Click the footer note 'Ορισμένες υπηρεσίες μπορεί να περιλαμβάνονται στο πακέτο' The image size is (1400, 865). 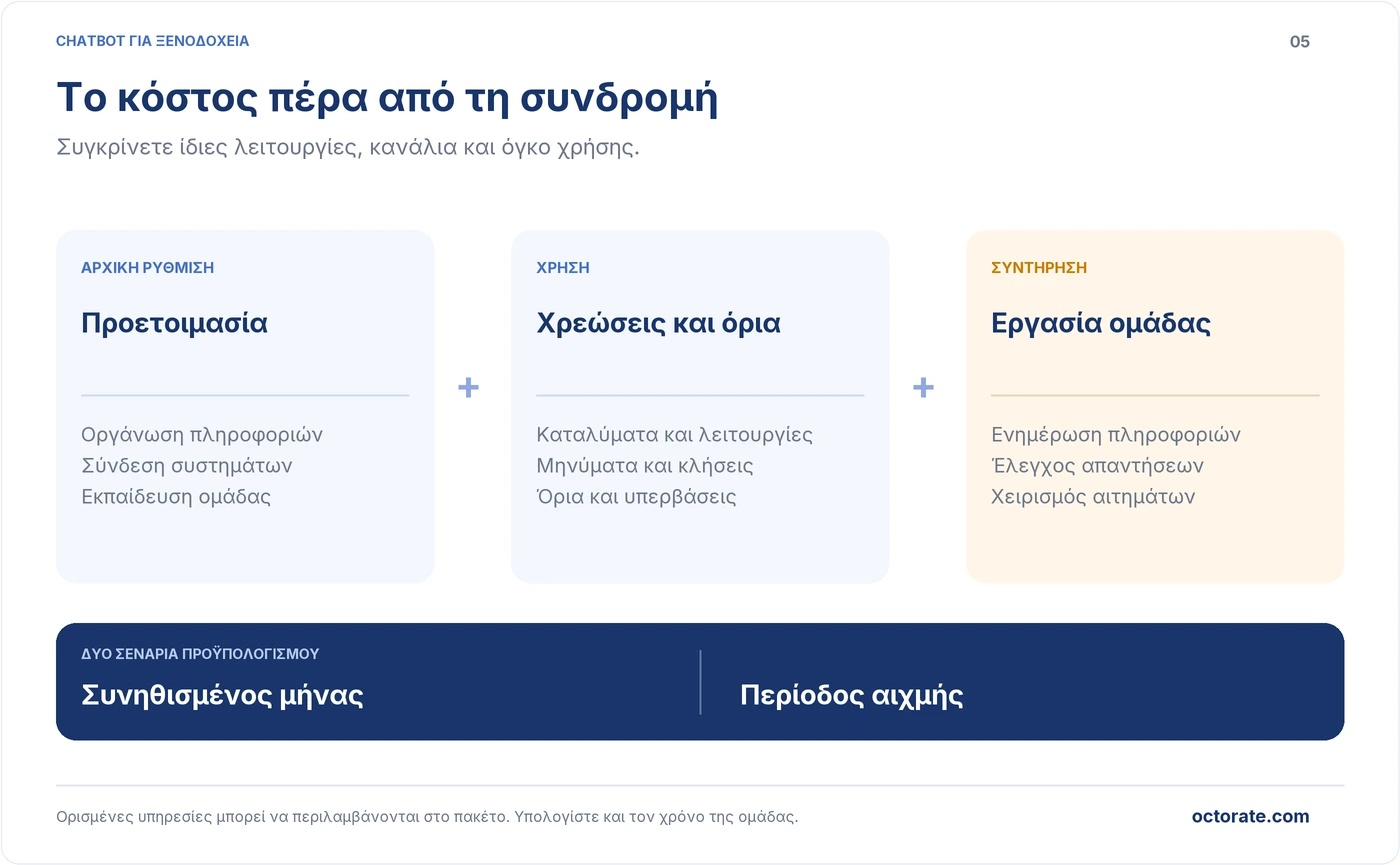tap(282, 817)
